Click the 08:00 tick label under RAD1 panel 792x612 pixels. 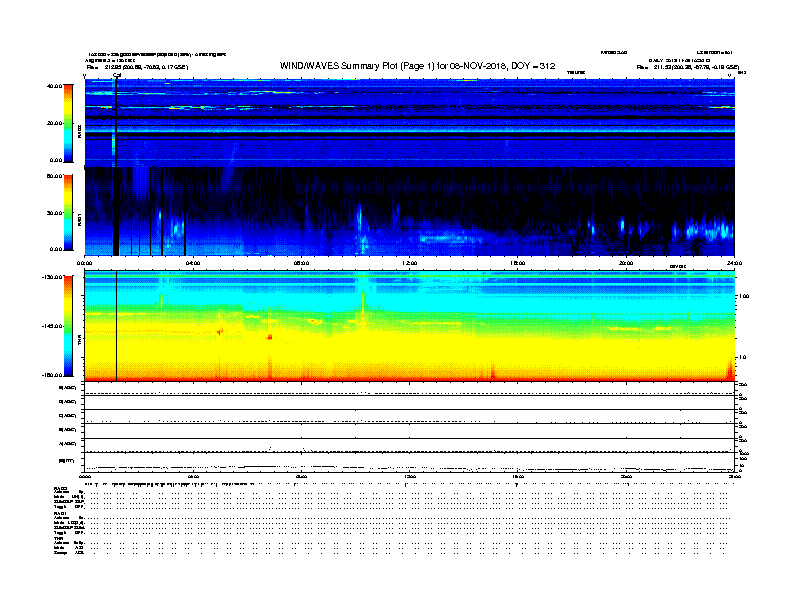[x=301, y=263]
